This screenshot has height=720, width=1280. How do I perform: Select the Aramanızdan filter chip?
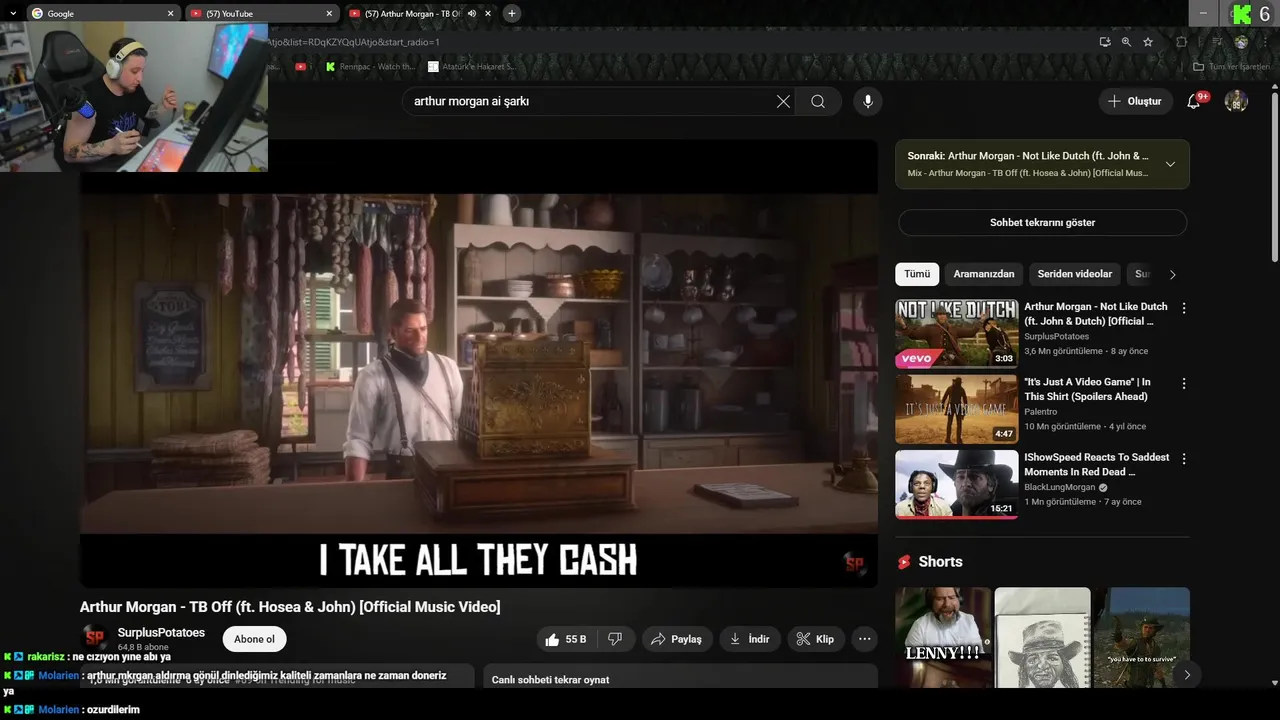tap(984, 274)
